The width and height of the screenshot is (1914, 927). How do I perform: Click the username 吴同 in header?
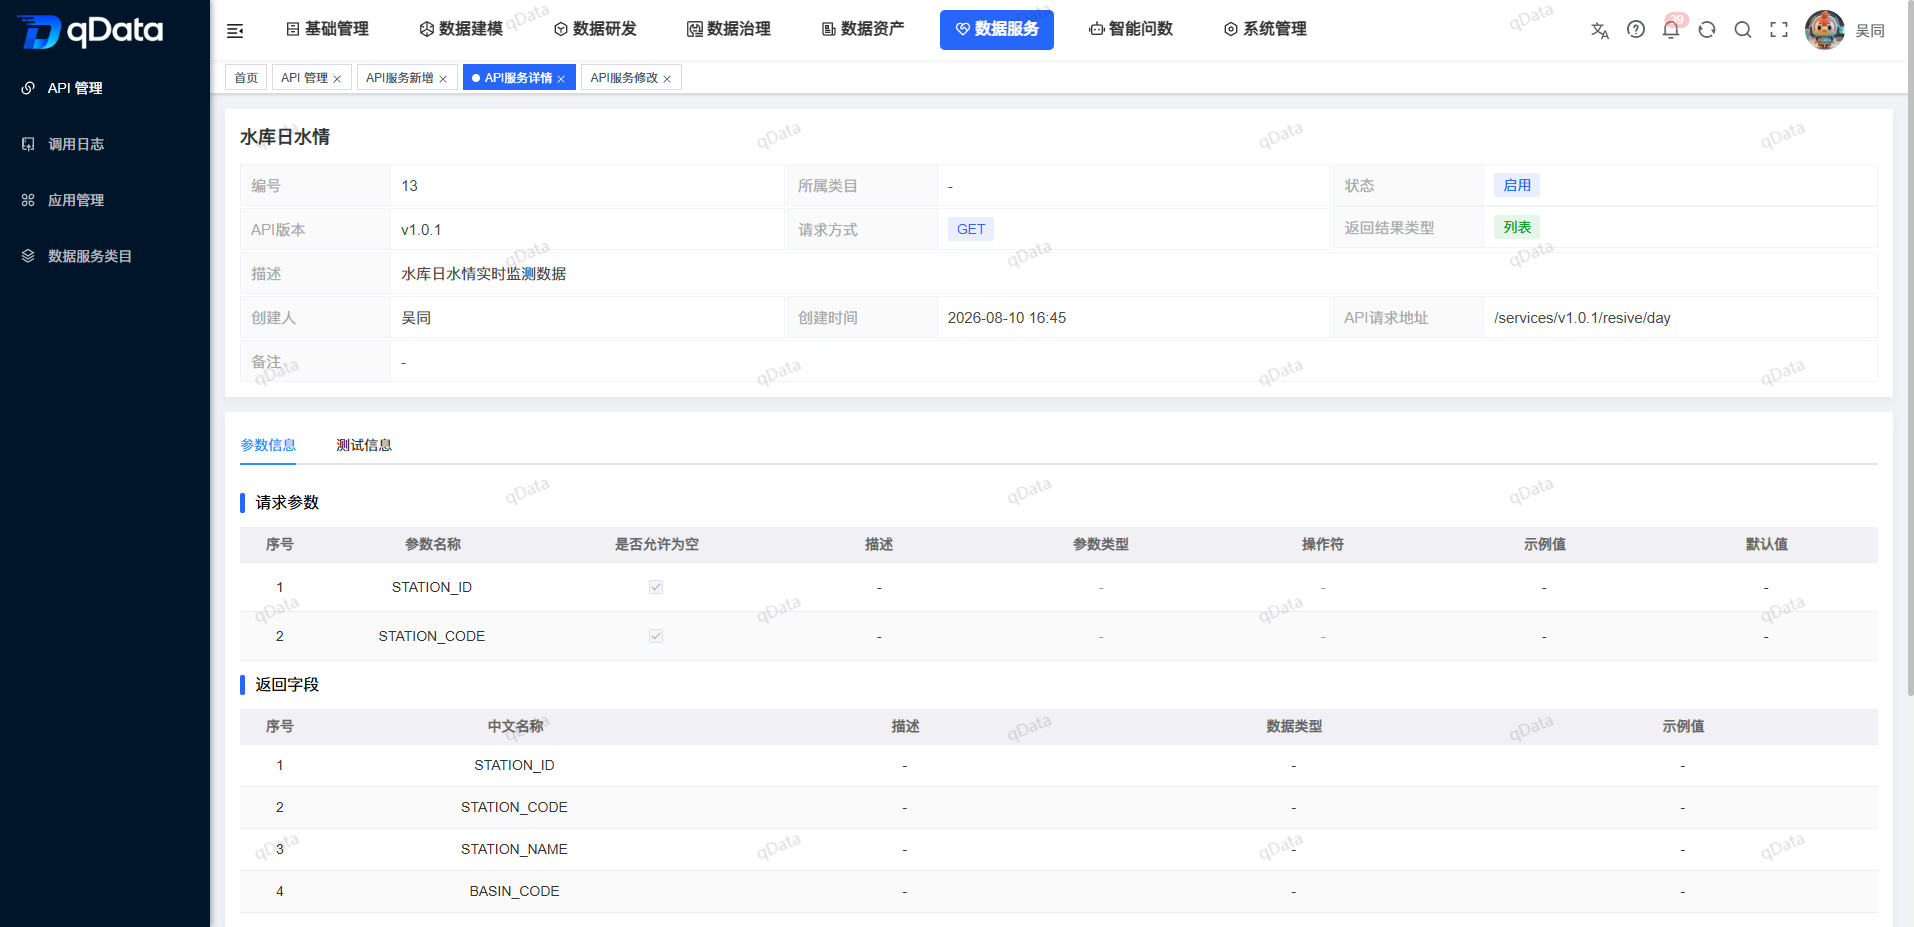[x=1870, y=31]
